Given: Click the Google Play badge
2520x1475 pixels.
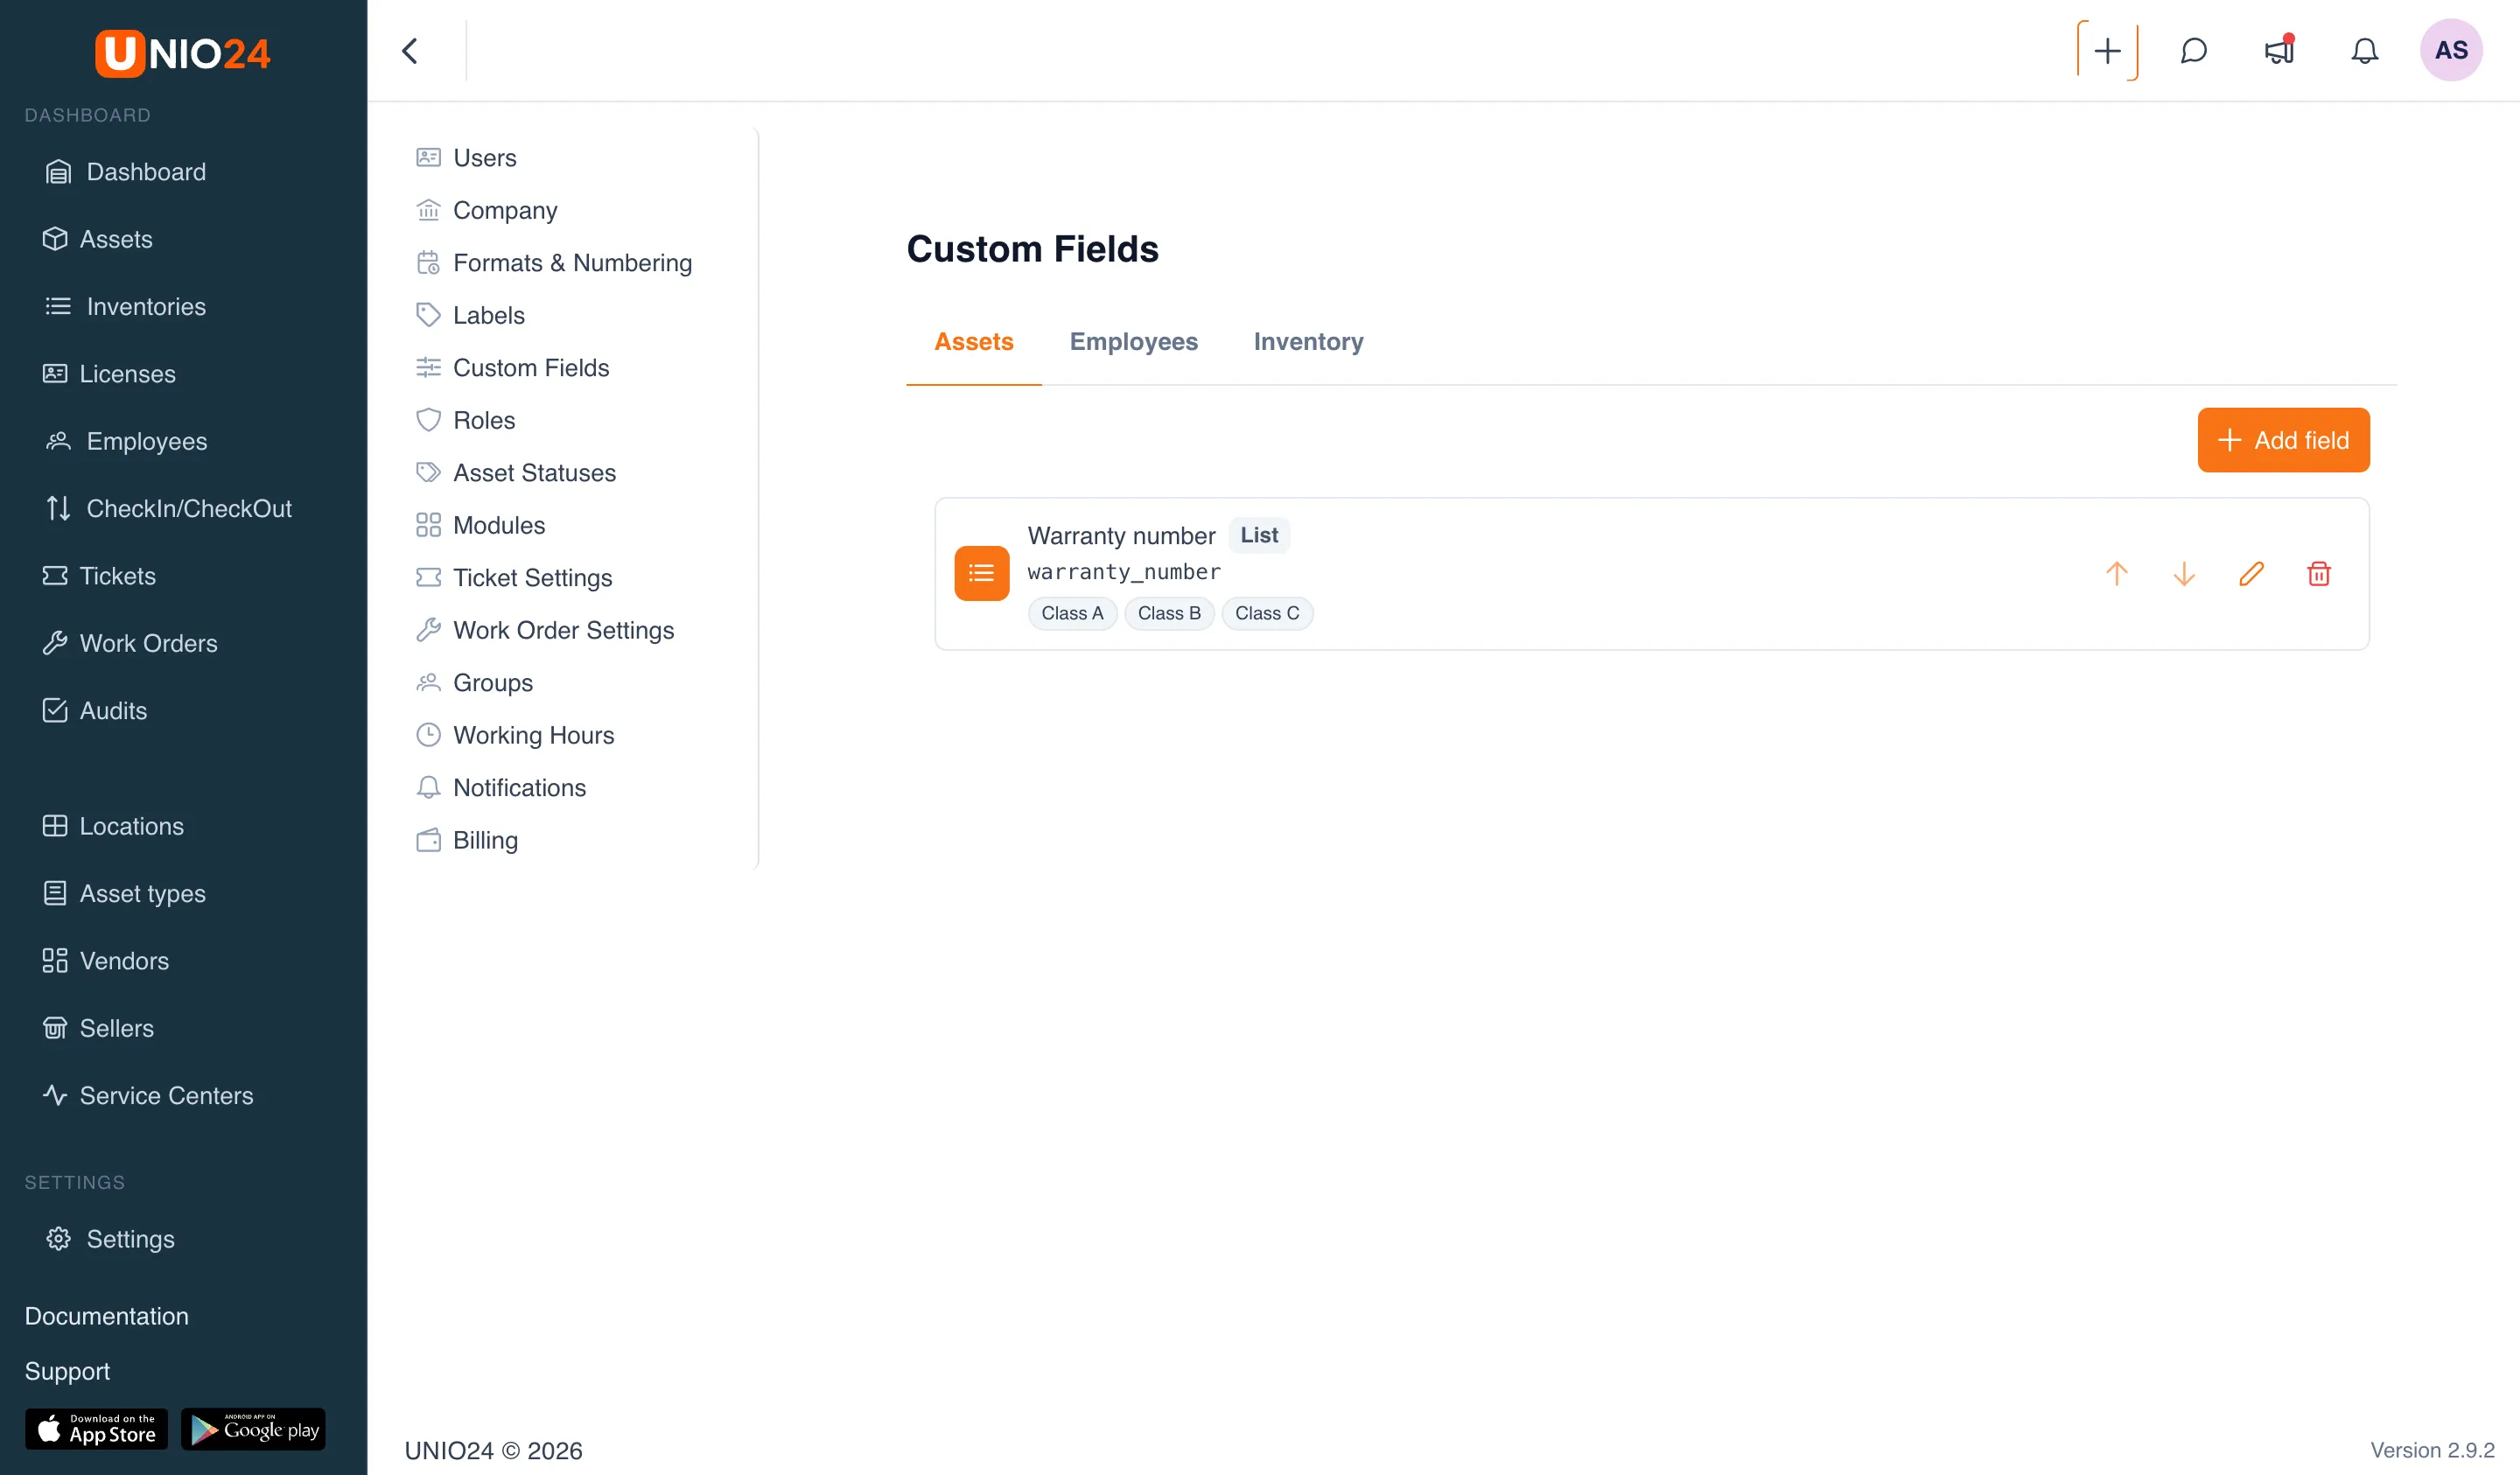Looking at the screenshot, I should (253, 1429).
